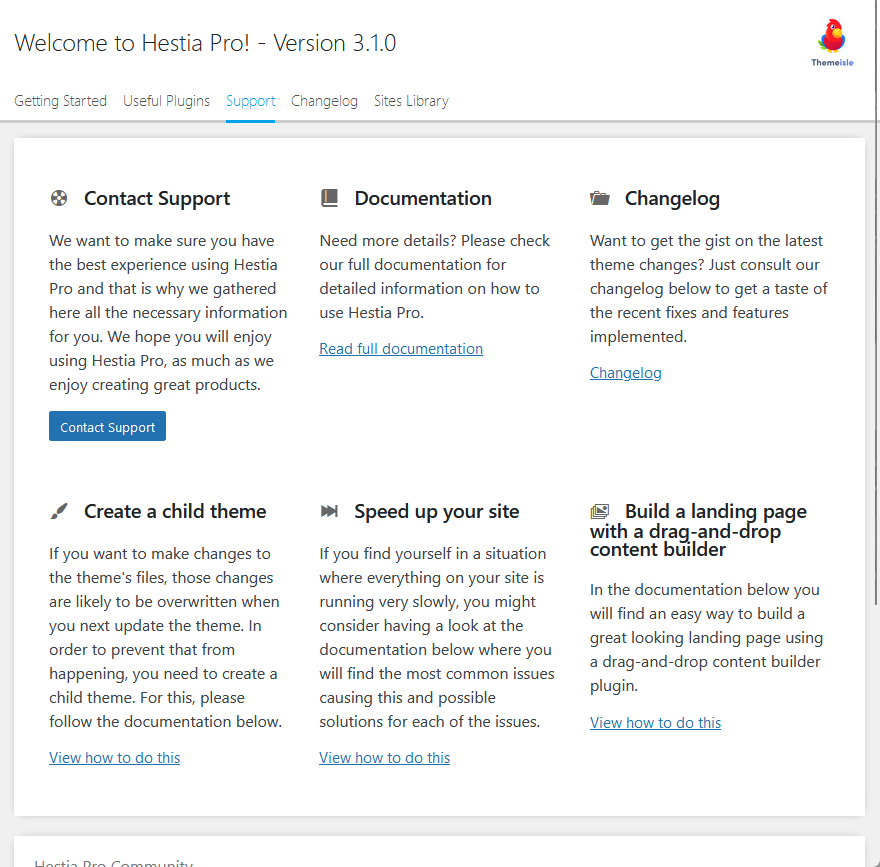Select the Support tab
Screen dimensions: 880x867
250,101
